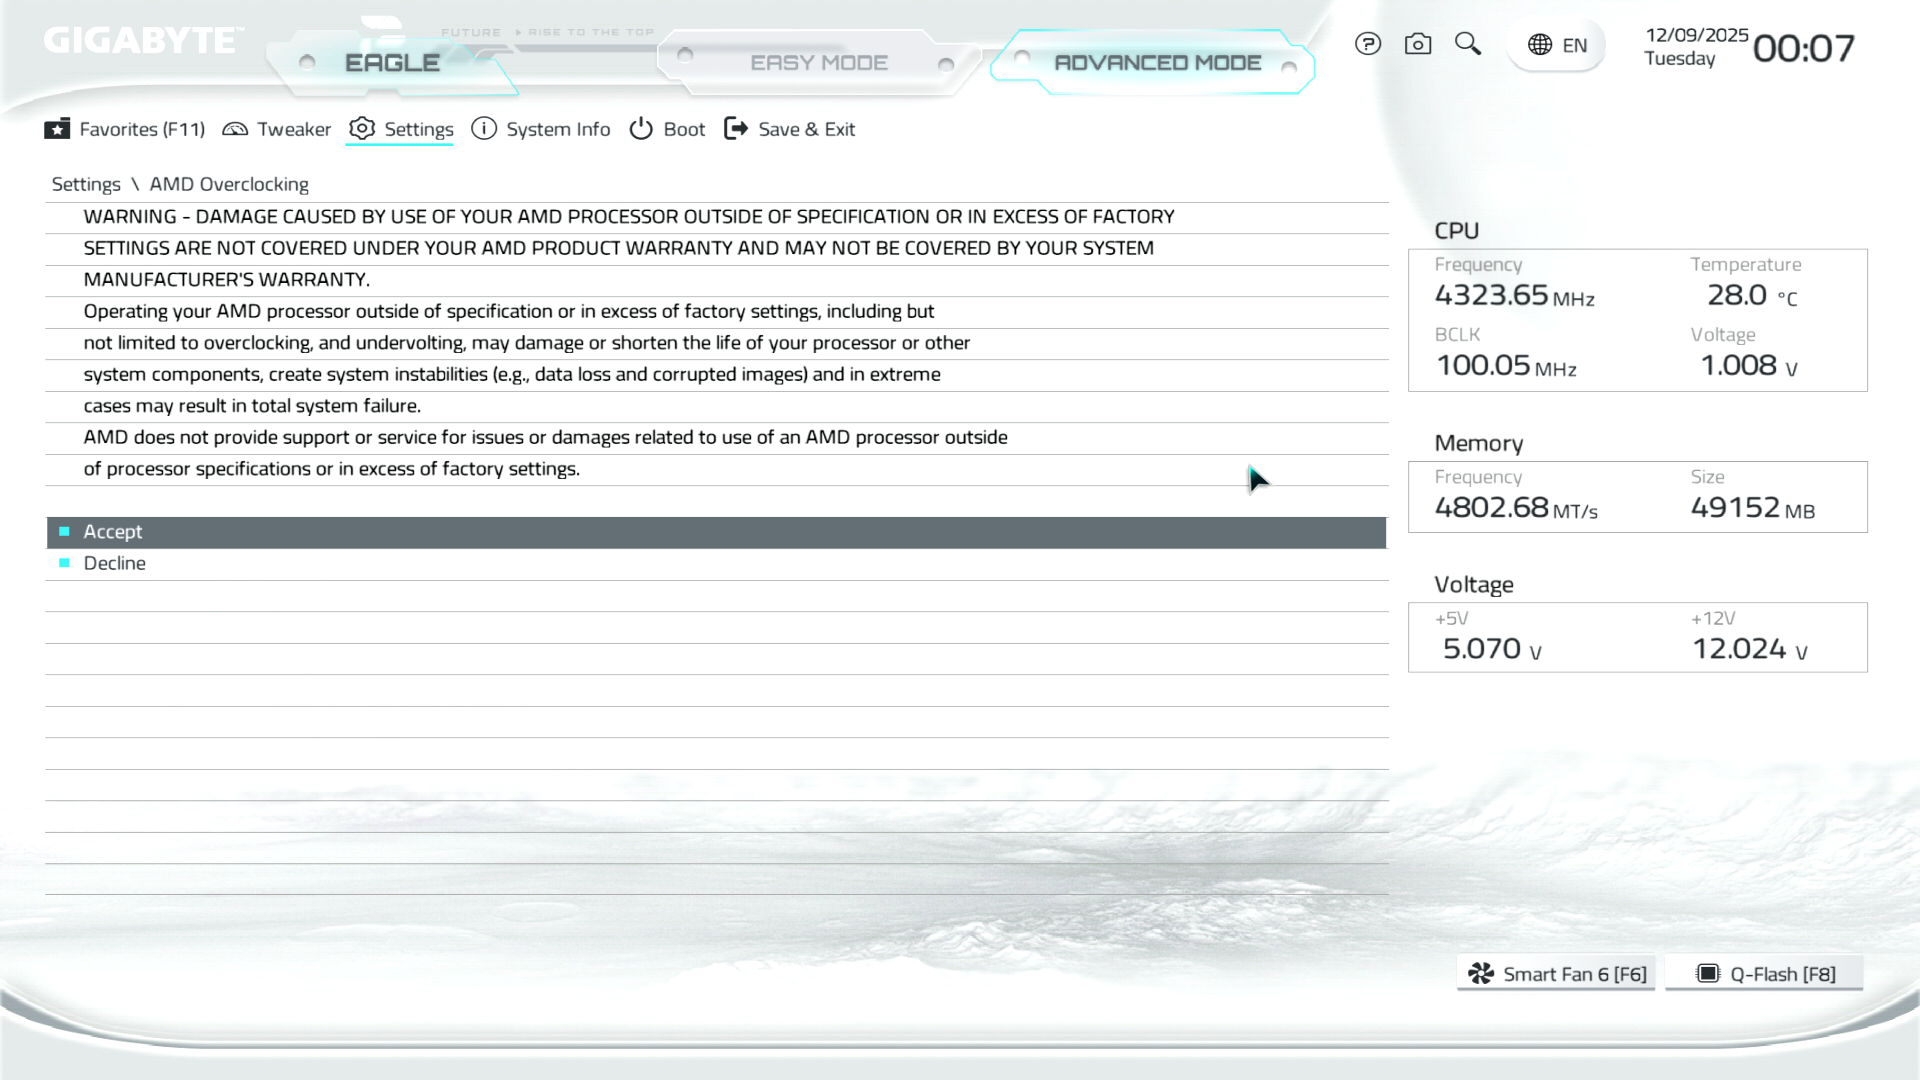
Task: Open the search magnifier icon
Action: (x=1467, y=44)
